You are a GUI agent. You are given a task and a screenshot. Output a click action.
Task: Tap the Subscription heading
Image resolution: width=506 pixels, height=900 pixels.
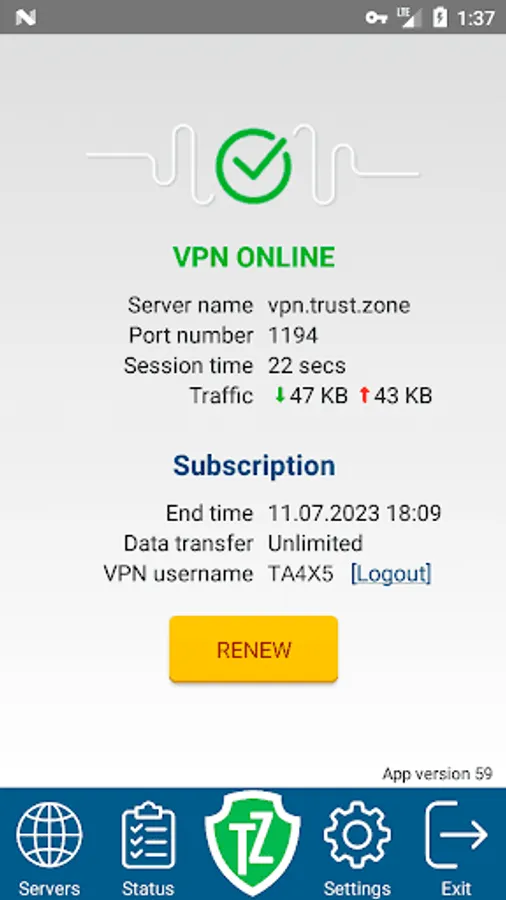tap(254, 465)
